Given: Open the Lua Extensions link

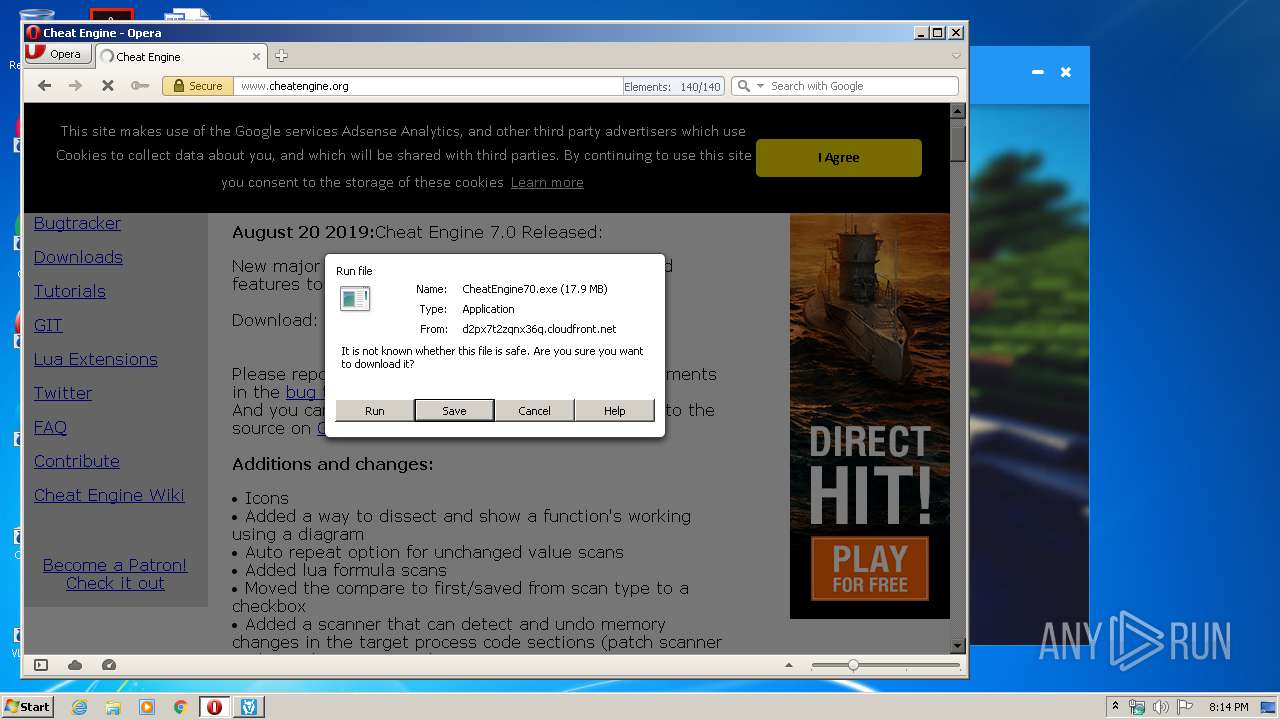Looking at the screenshot, I should click(x=95, y=359).
